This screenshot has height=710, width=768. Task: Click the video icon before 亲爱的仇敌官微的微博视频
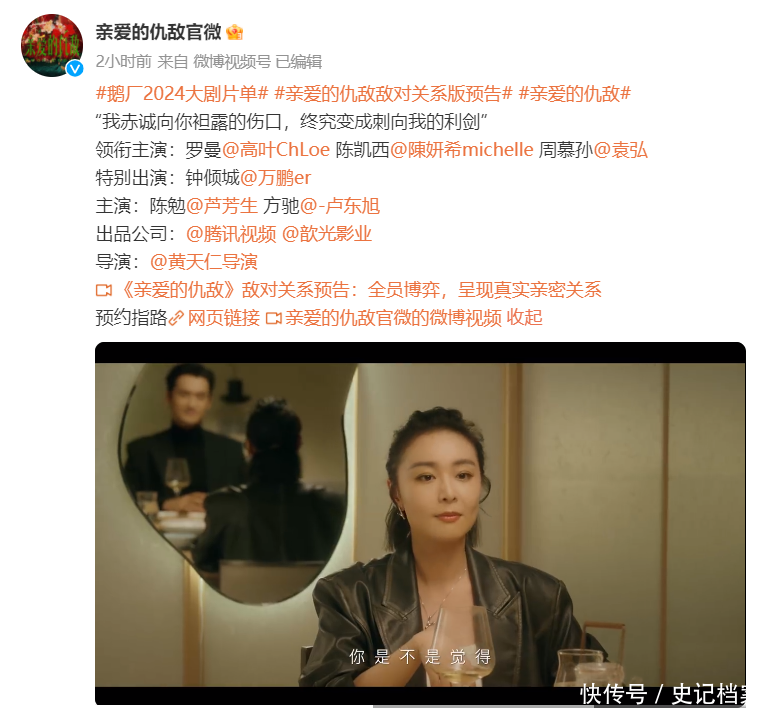point(273,318)
